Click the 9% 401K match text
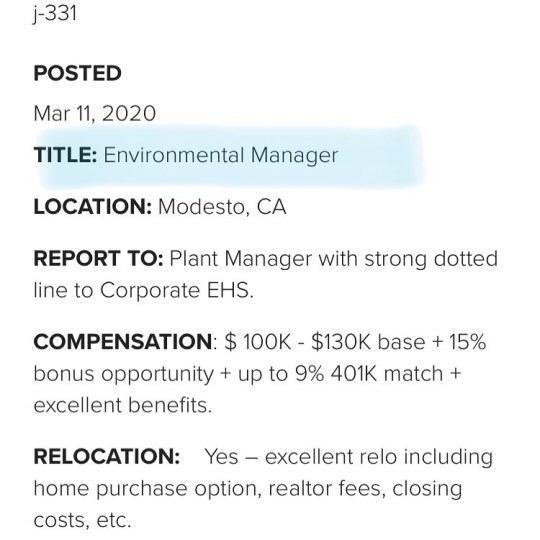 pos(369,374)
